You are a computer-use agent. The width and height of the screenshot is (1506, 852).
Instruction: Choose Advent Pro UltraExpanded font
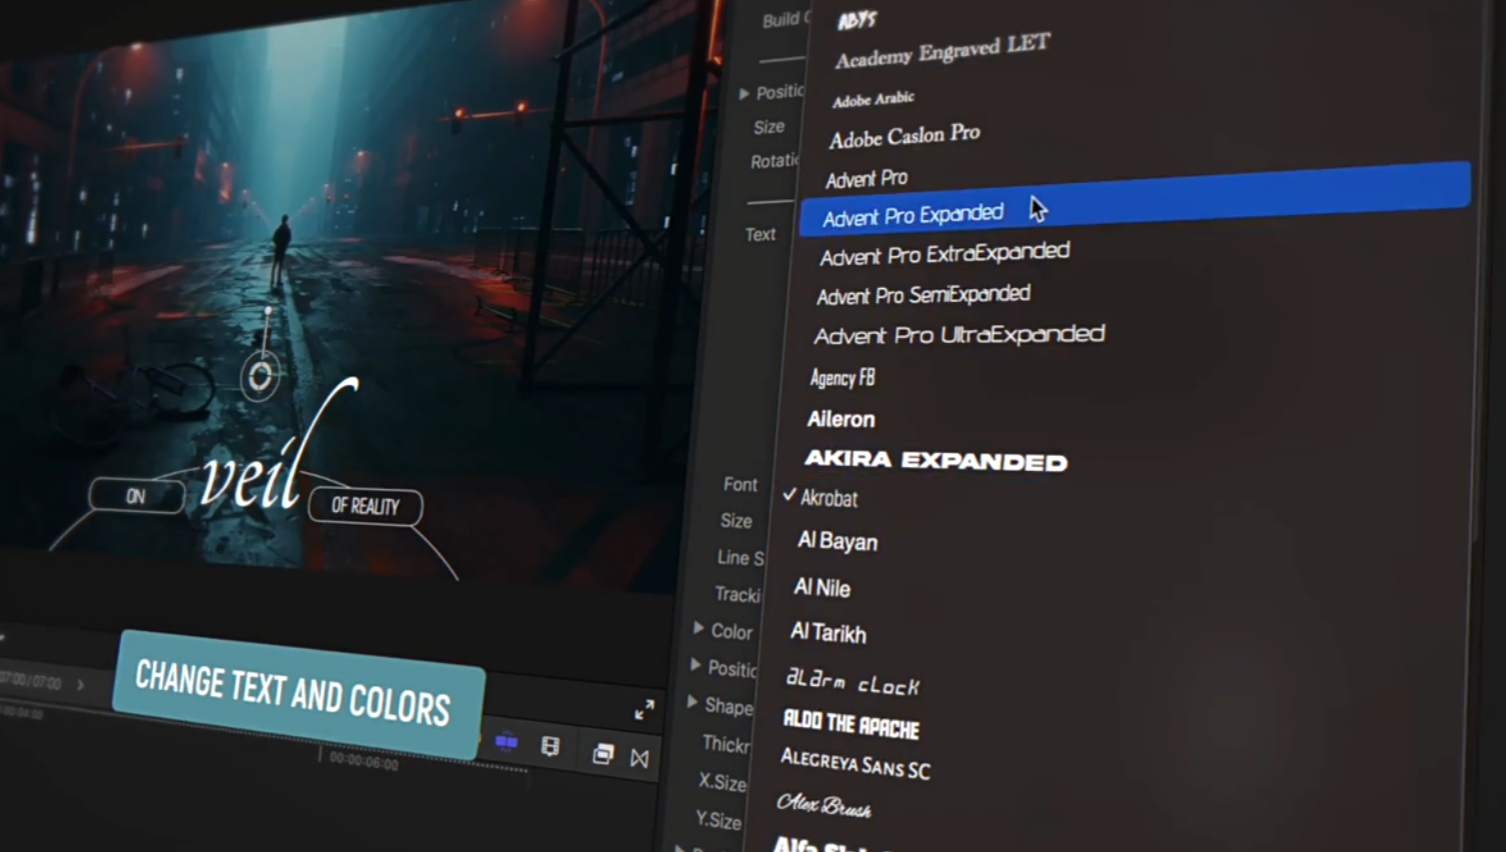point(959,335)
